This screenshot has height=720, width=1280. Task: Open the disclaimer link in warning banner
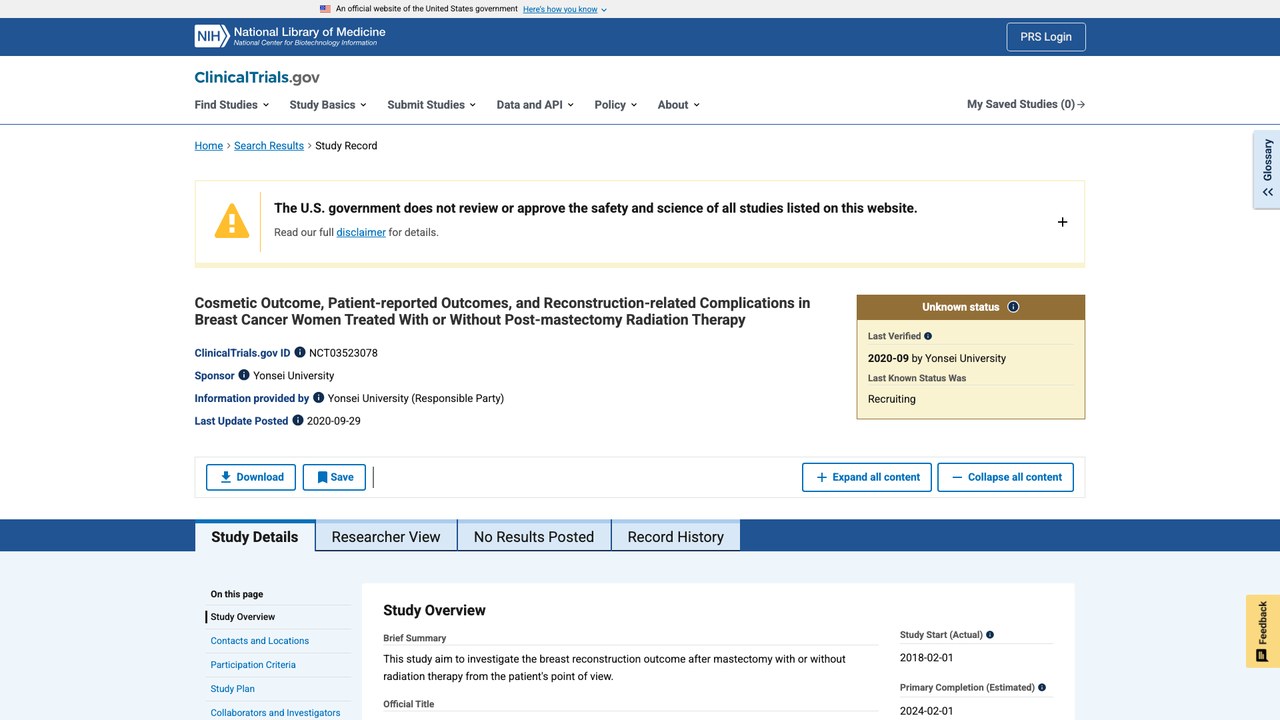pyautogui.click(x=361, y=232)
